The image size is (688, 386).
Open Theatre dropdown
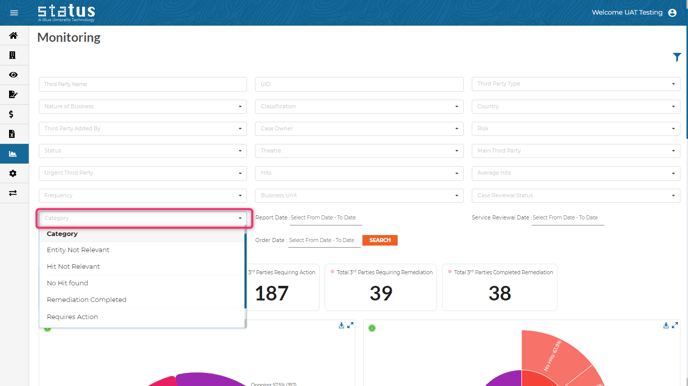coord(359,150)
